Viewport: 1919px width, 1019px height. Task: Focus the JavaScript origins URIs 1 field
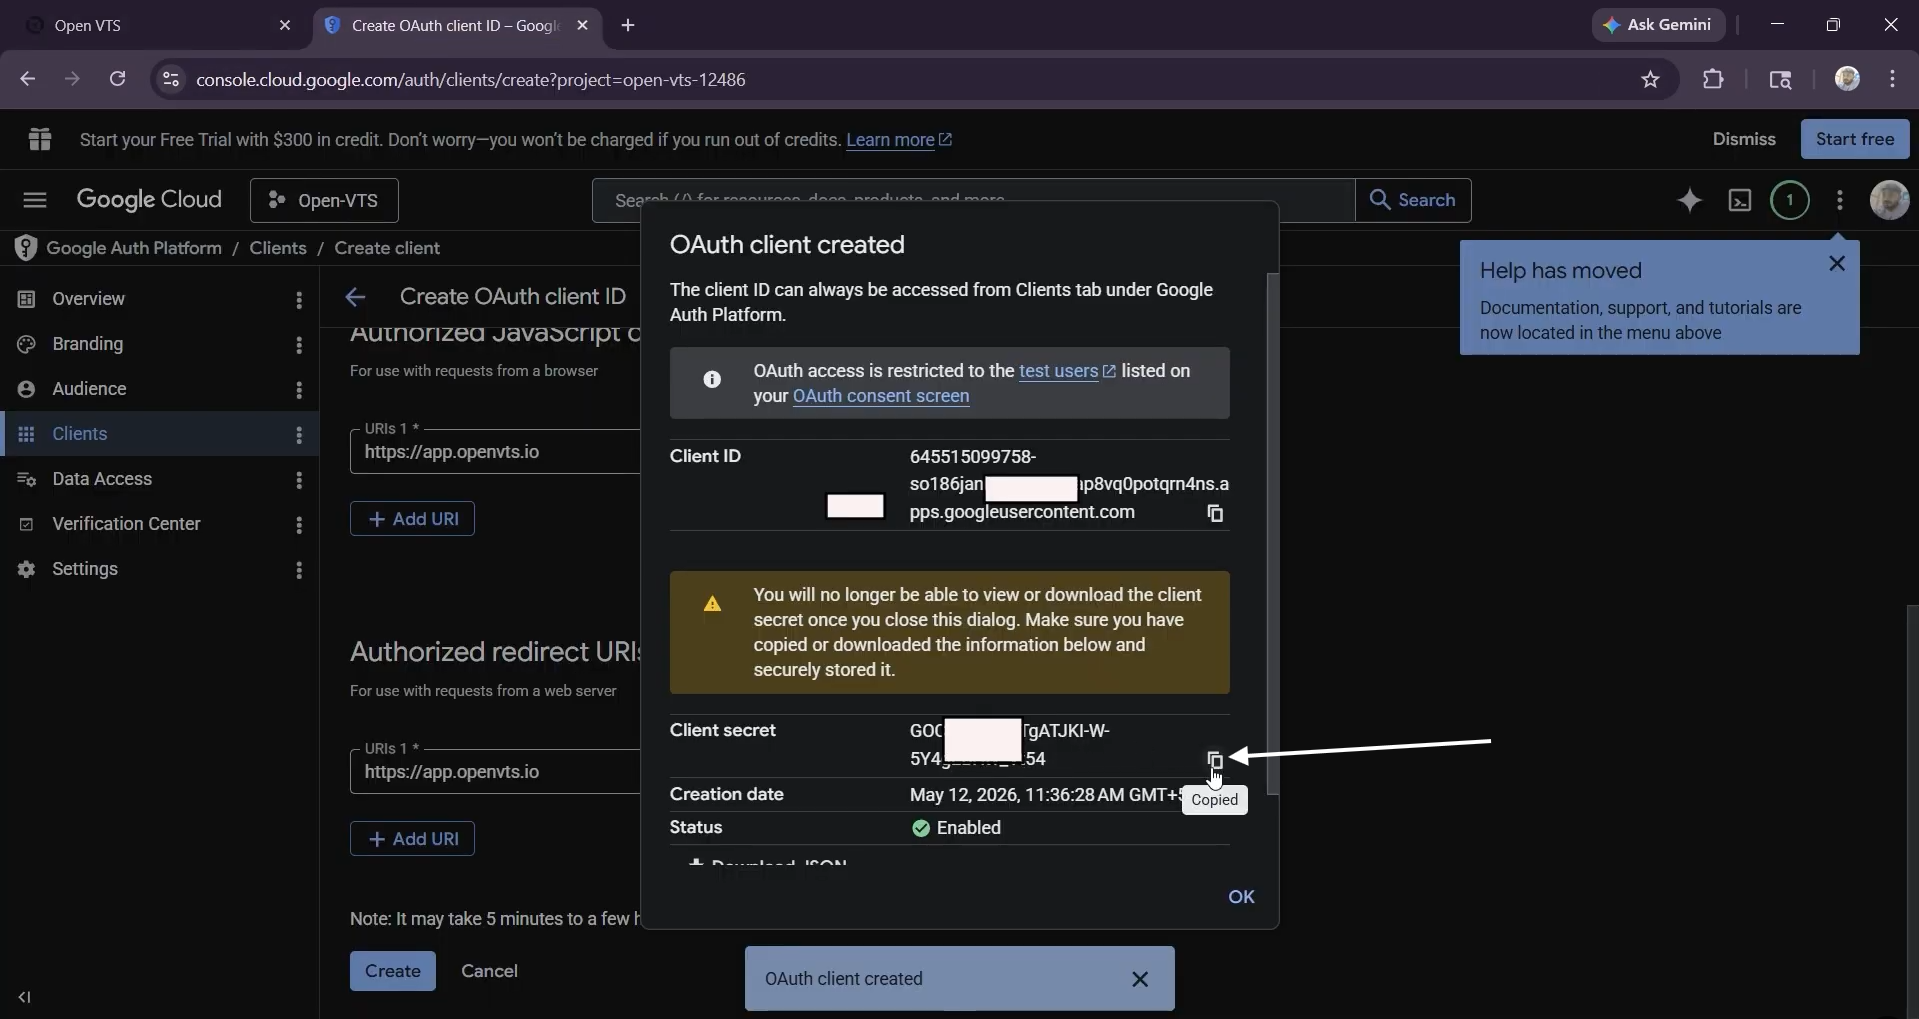pos(495,452)
